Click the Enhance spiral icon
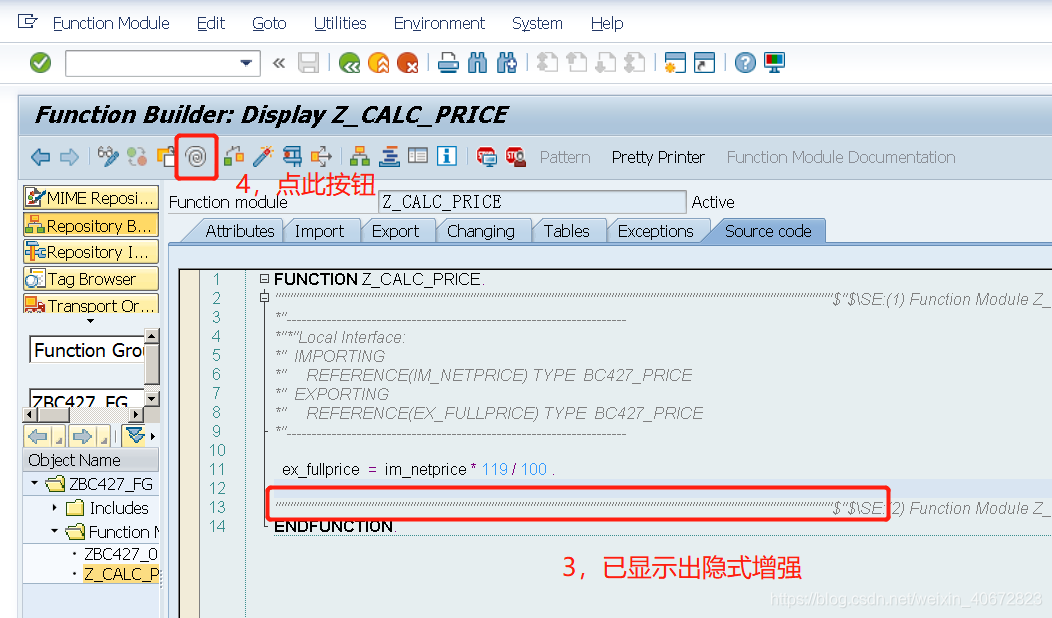This screenshot has width=1052, height=618. click(x=196, y=157)
